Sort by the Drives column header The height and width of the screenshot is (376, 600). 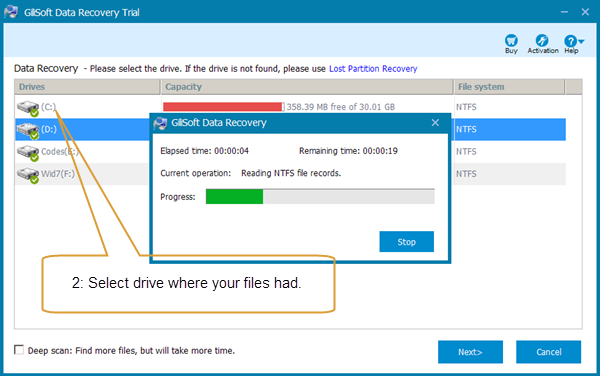(x=87, y=87)
